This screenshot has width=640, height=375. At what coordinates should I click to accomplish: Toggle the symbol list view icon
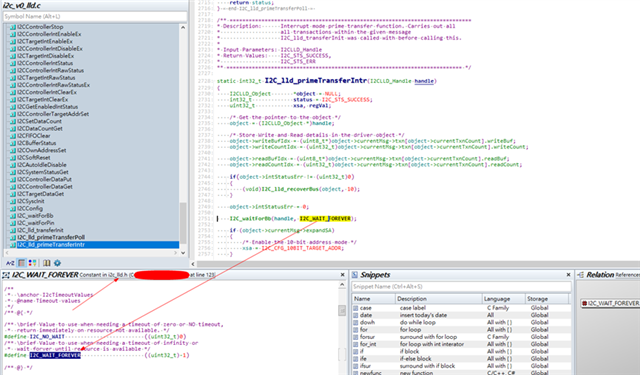point(22,263)
